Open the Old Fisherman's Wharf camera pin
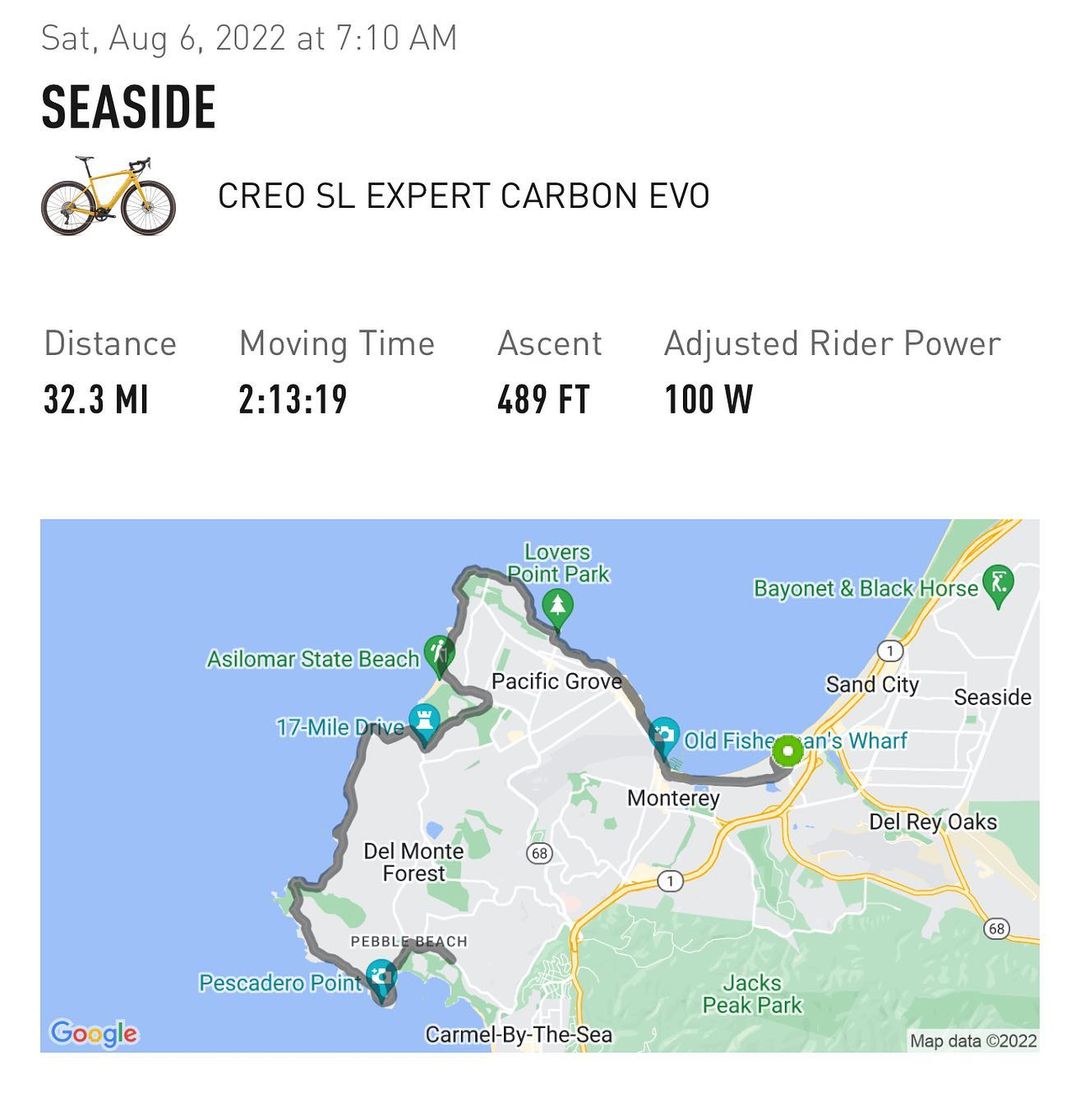The image size is (1080, 1093). point(663,737)
